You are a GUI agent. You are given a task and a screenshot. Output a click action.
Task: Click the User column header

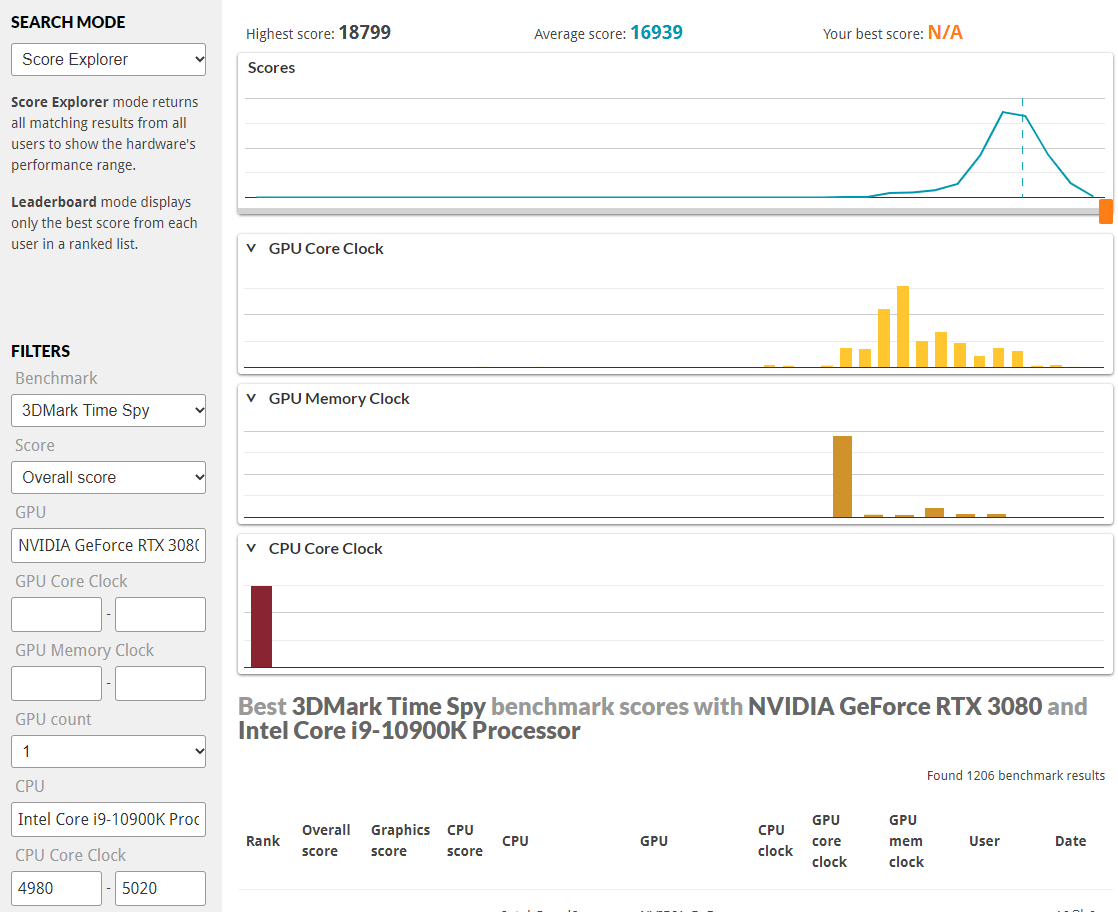tap(984, 841)
